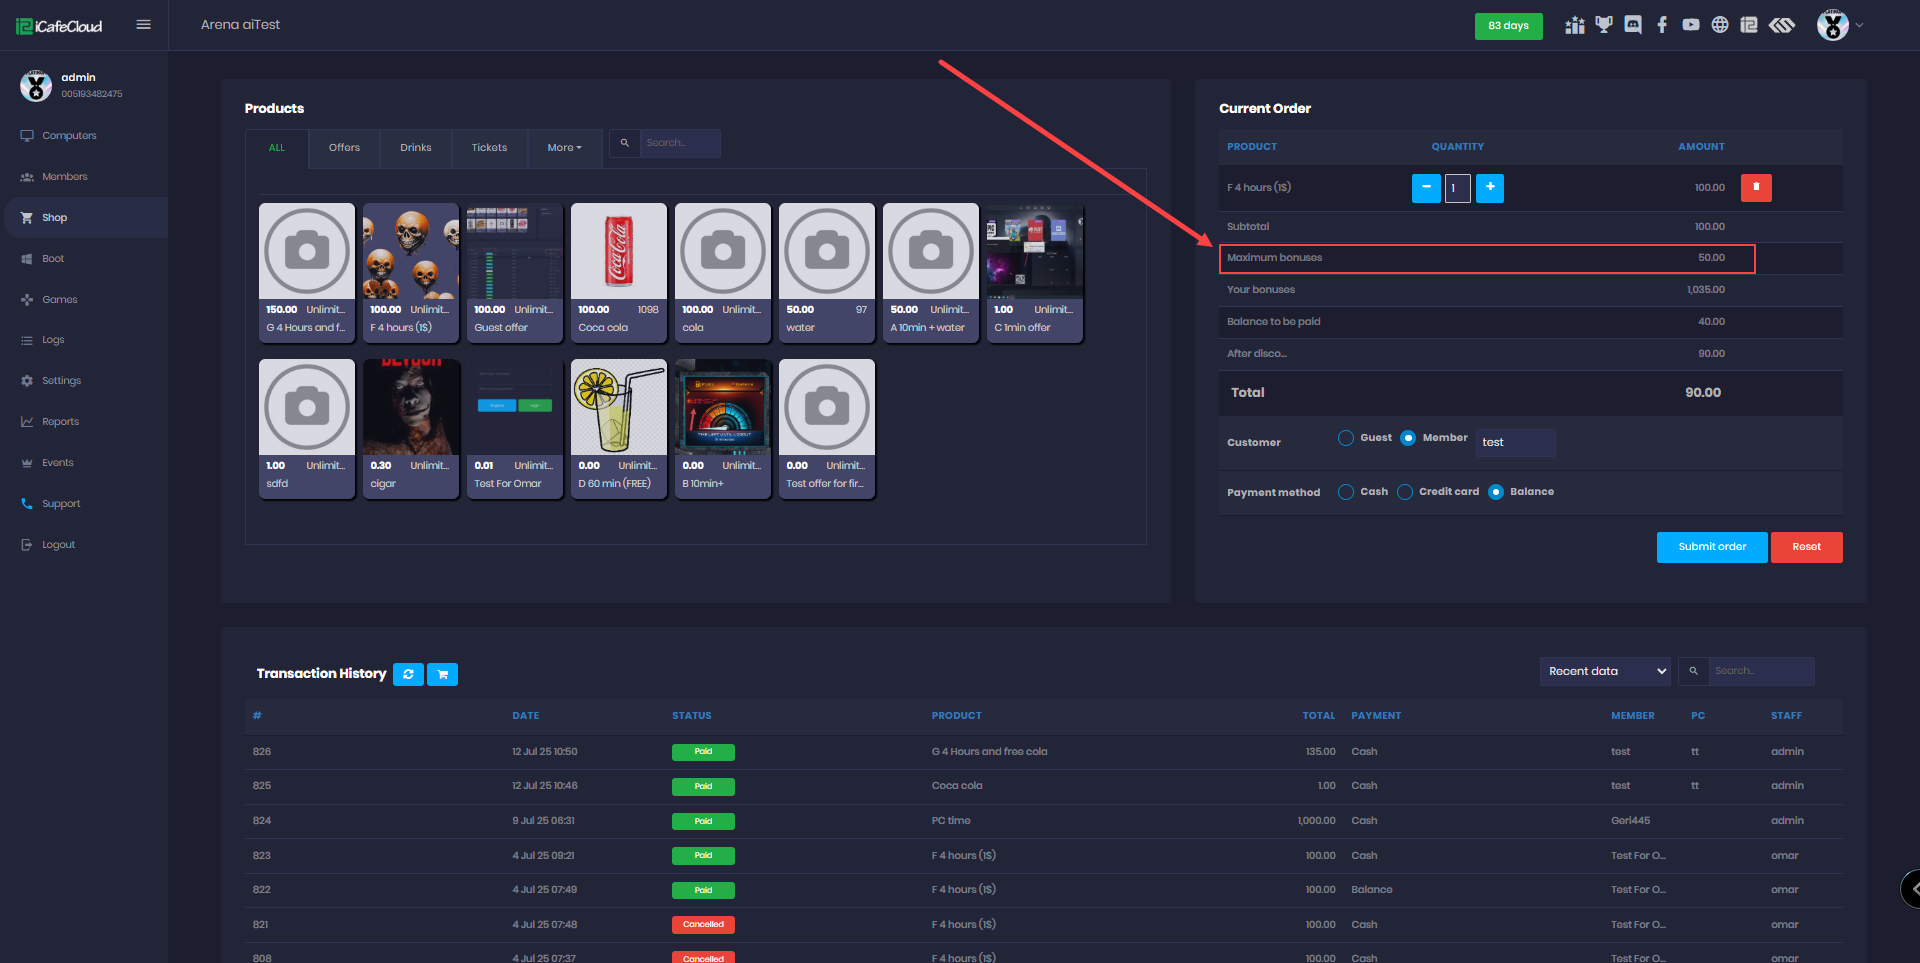Delete F 4 hours item with trash icon
1920x963 pixels.
[1756, 188]
